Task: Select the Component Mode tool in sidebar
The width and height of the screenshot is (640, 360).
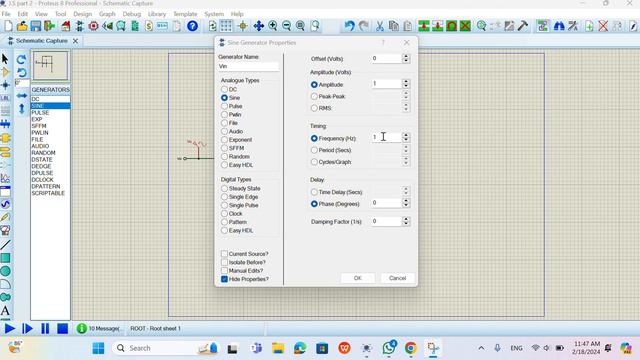Action: coord(5,72)
